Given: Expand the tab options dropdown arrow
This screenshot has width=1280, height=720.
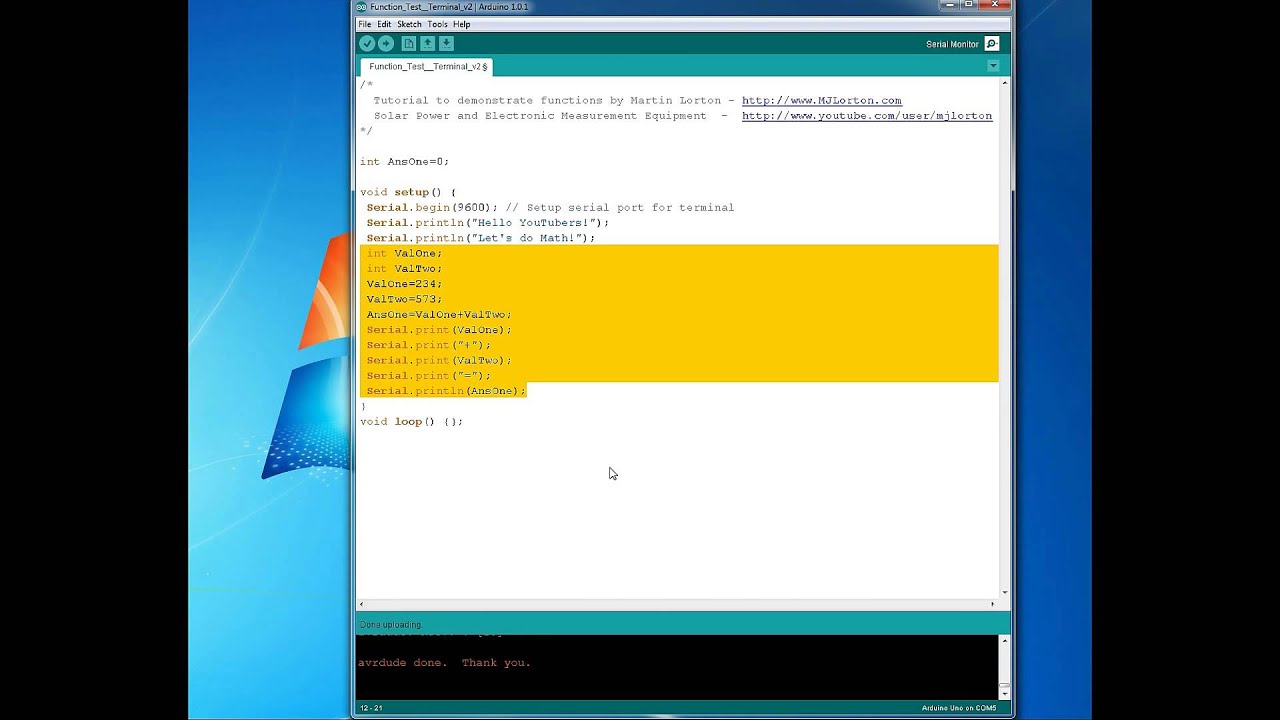Looking at the screenshot, I should (993, 66).
